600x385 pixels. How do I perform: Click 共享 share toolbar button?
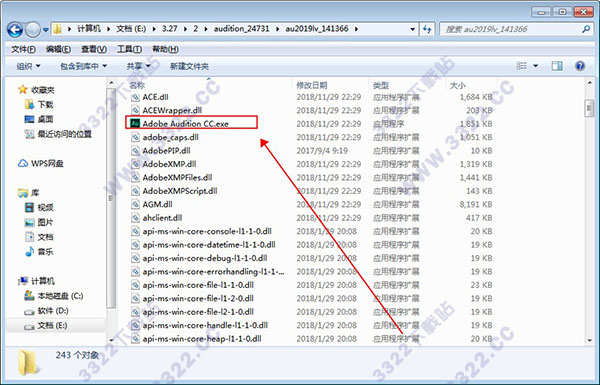pos(138,66)
